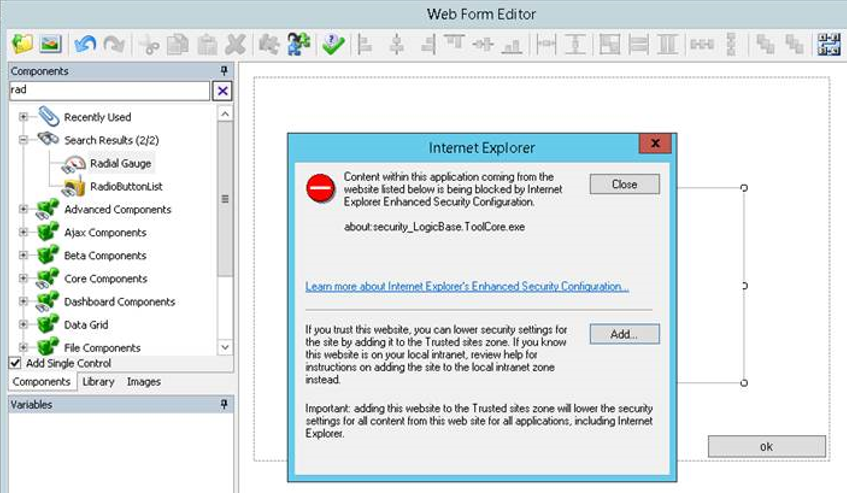Click the align right edges icon
The width and height of the screenshot is (847, 494).
(x=428, y=45)
